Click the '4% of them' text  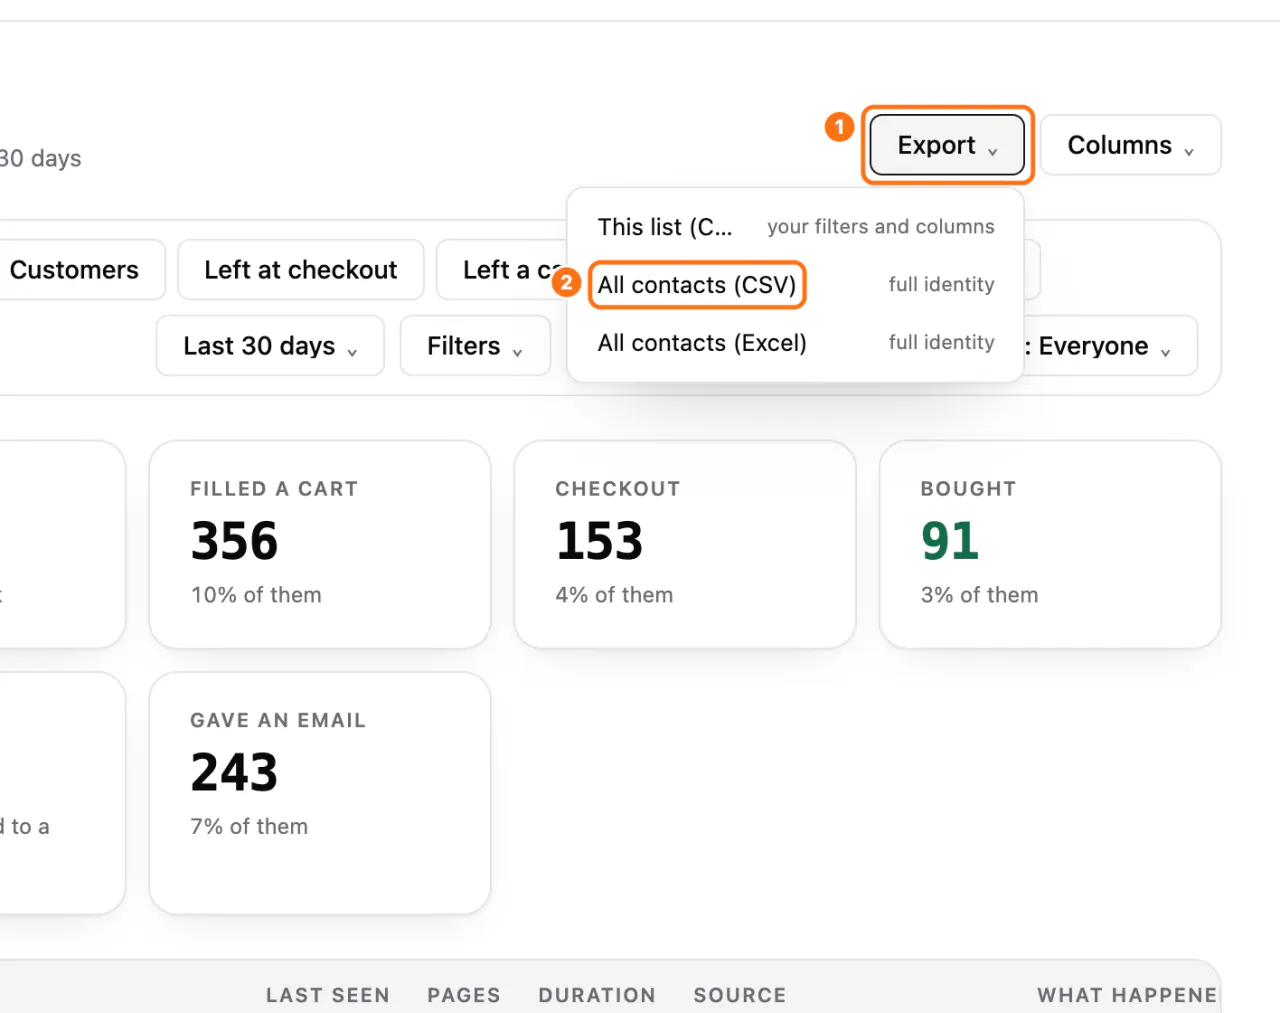click(615, 595)
